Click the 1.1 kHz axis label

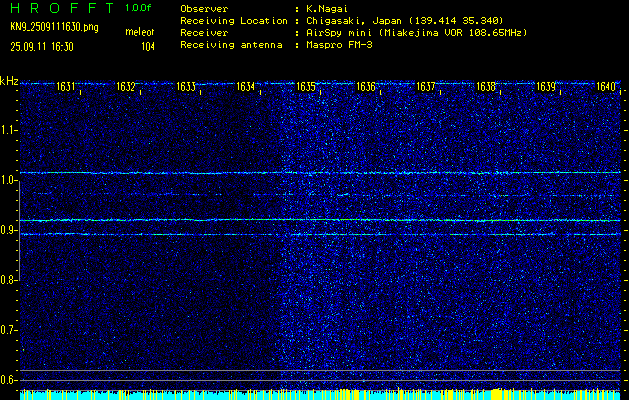(x=8, y=130)
